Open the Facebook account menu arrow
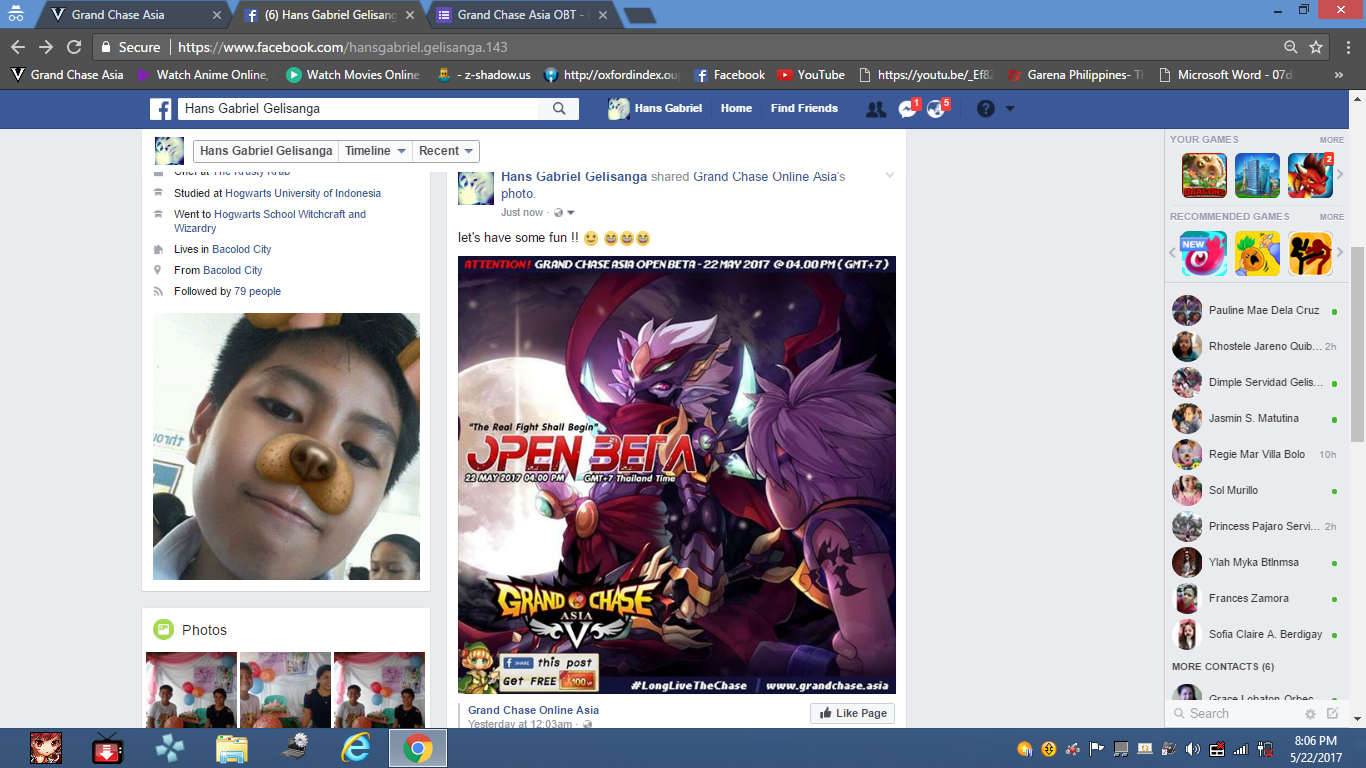 (x=1010, y=109)
